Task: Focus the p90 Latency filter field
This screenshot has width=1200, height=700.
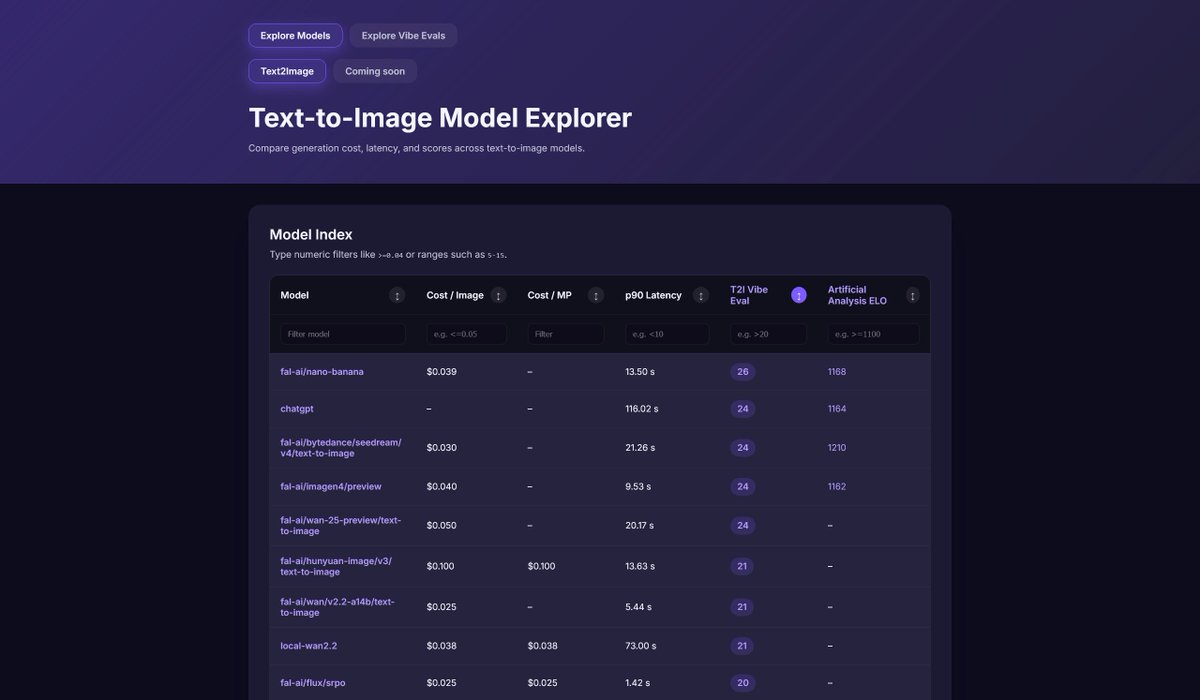Action: pos(667,334)
